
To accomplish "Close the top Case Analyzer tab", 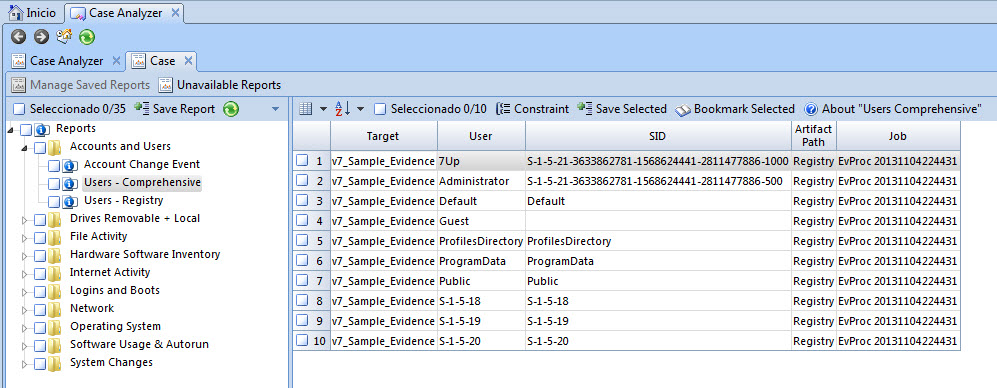I will (x=176, y=13).
